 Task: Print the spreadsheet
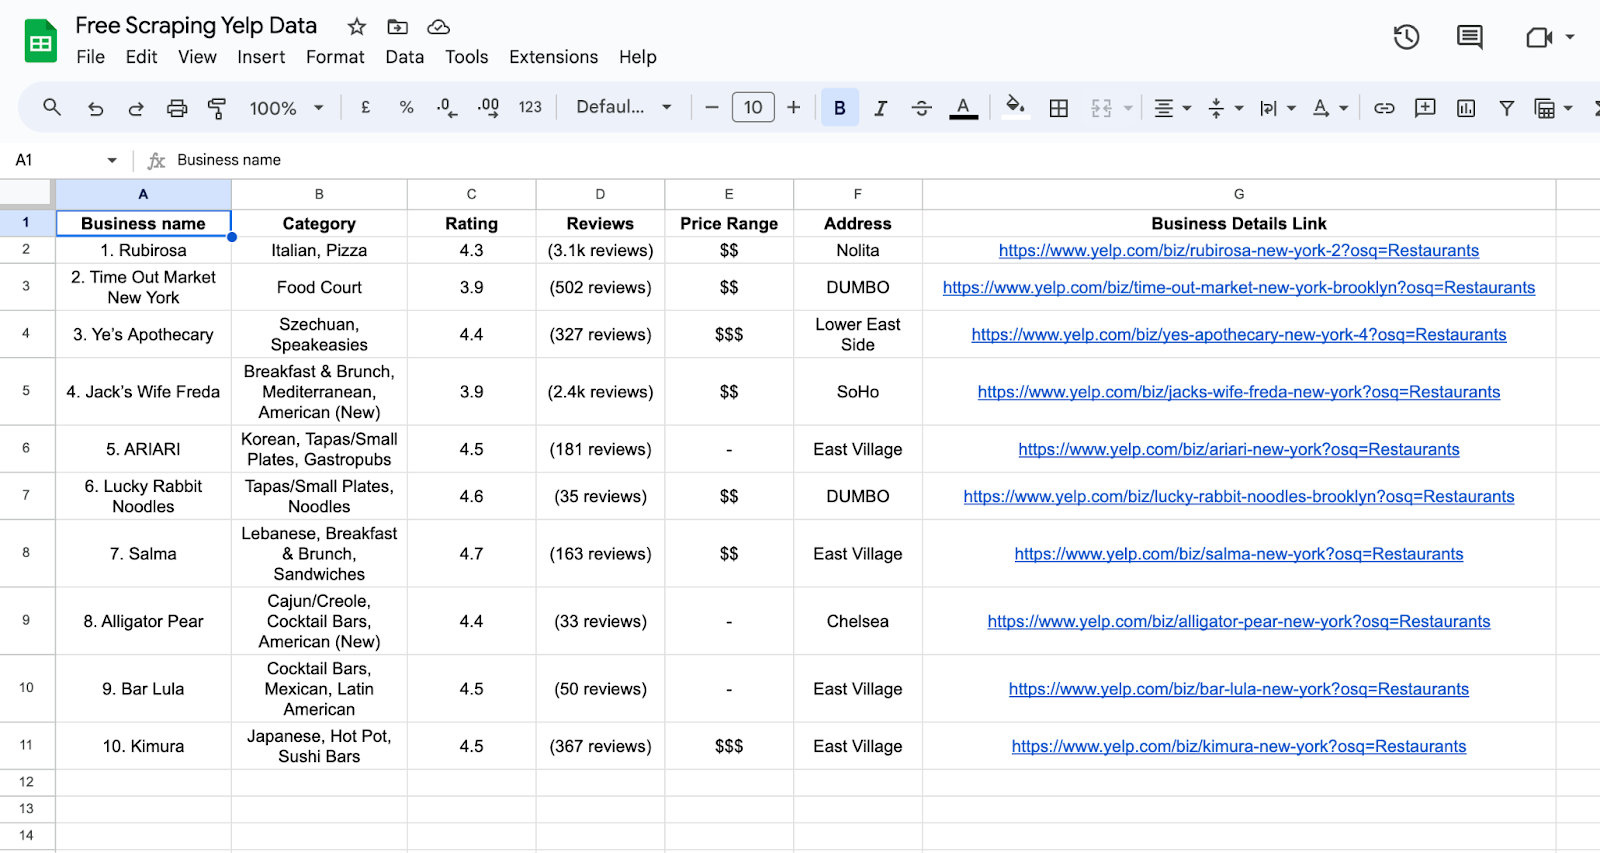click(177, 108)
